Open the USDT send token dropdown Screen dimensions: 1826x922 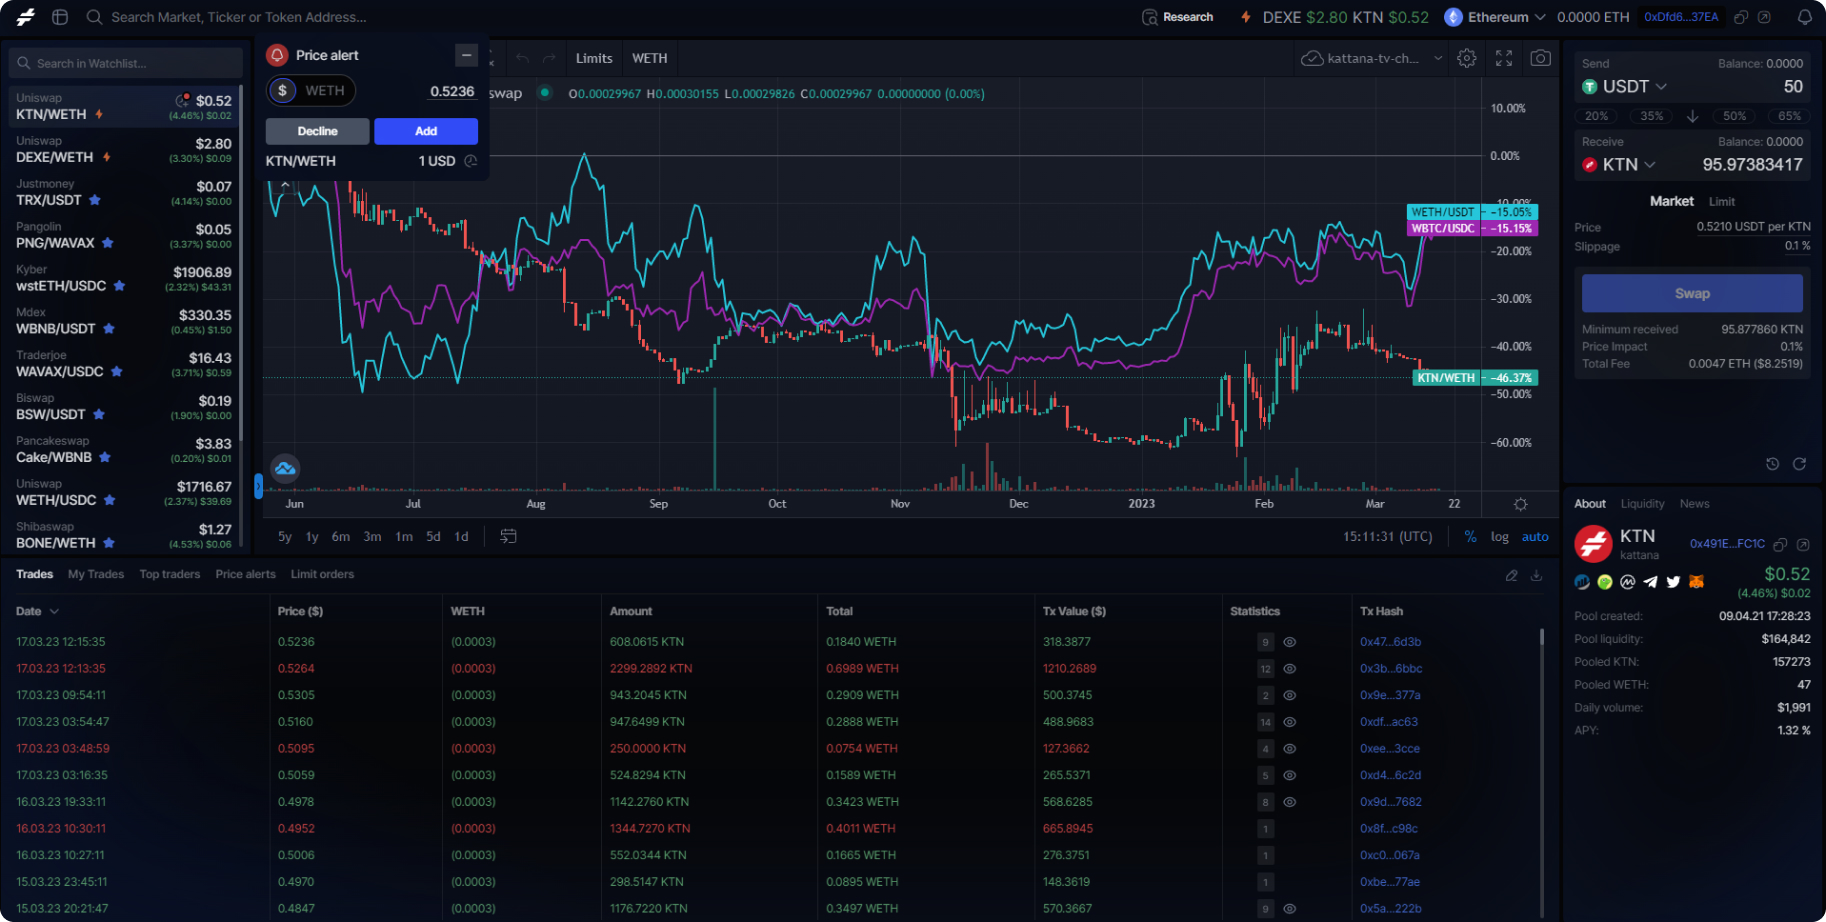[1631, 86]
